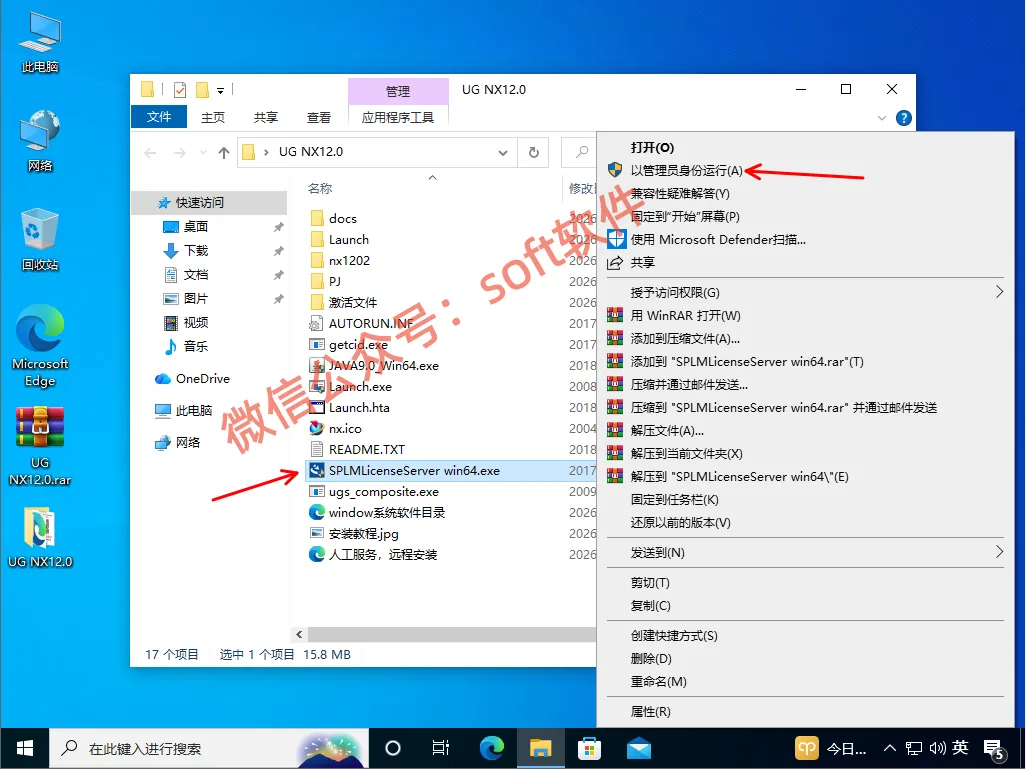This screenshot has height=769, width=1026.
Task: Choose Open from context menu
Action: [805, 148]
